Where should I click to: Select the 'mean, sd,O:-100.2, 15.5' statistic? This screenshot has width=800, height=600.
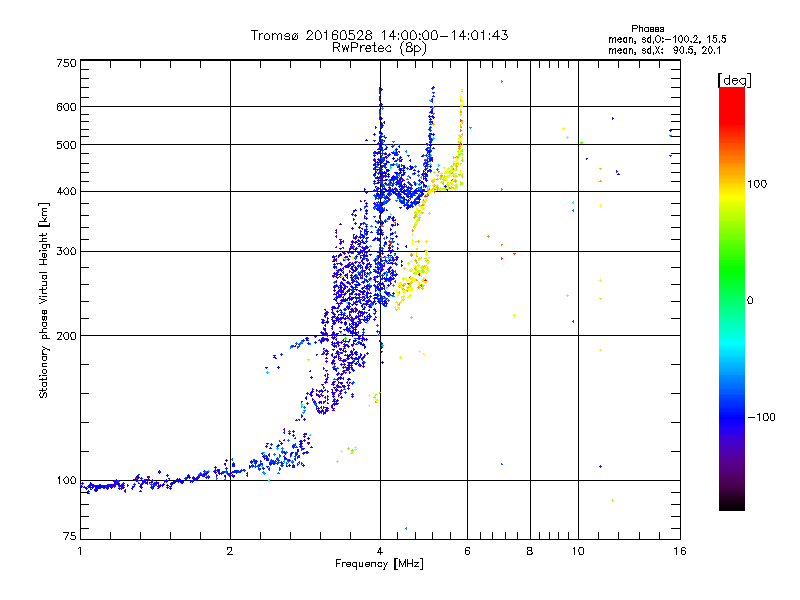click(667, 39)
